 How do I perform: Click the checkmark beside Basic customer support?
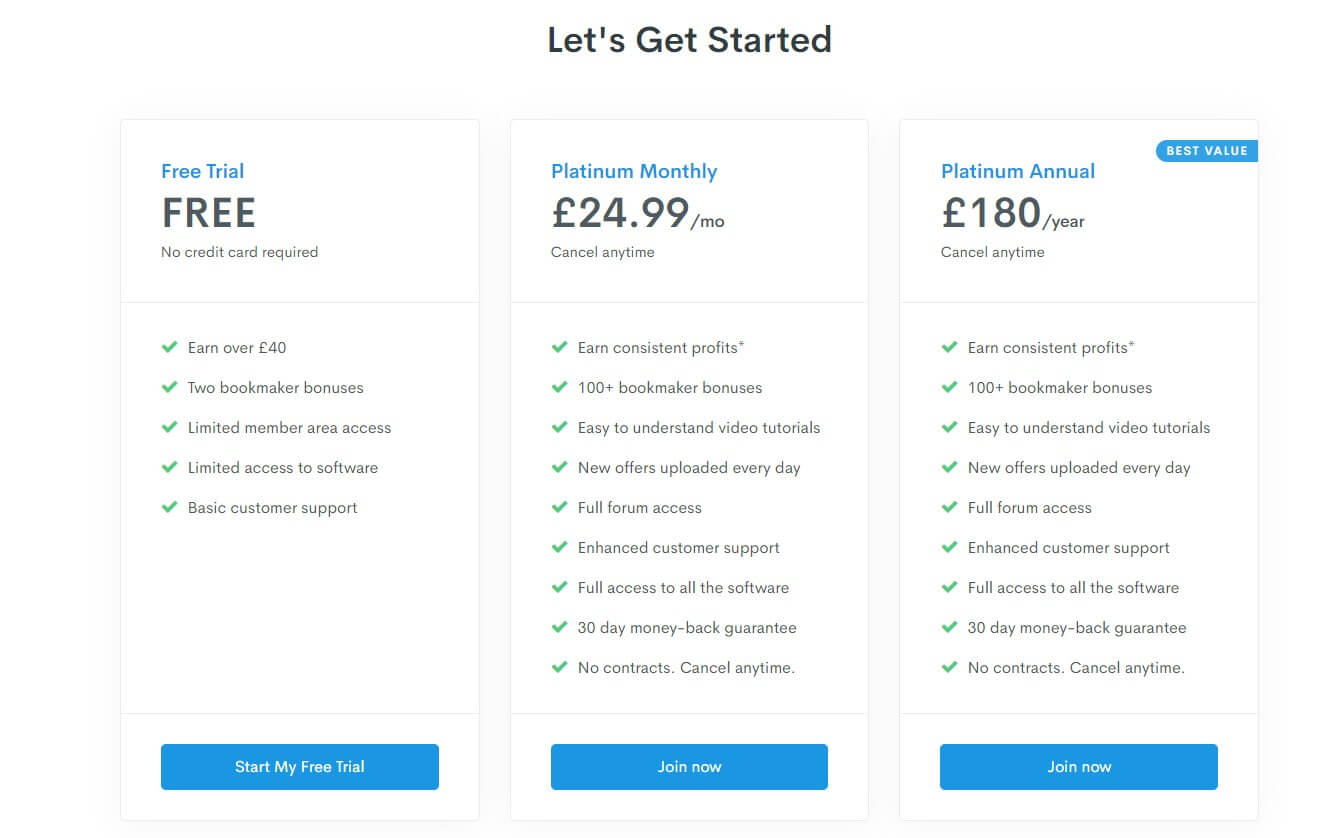tap(169, 507)
